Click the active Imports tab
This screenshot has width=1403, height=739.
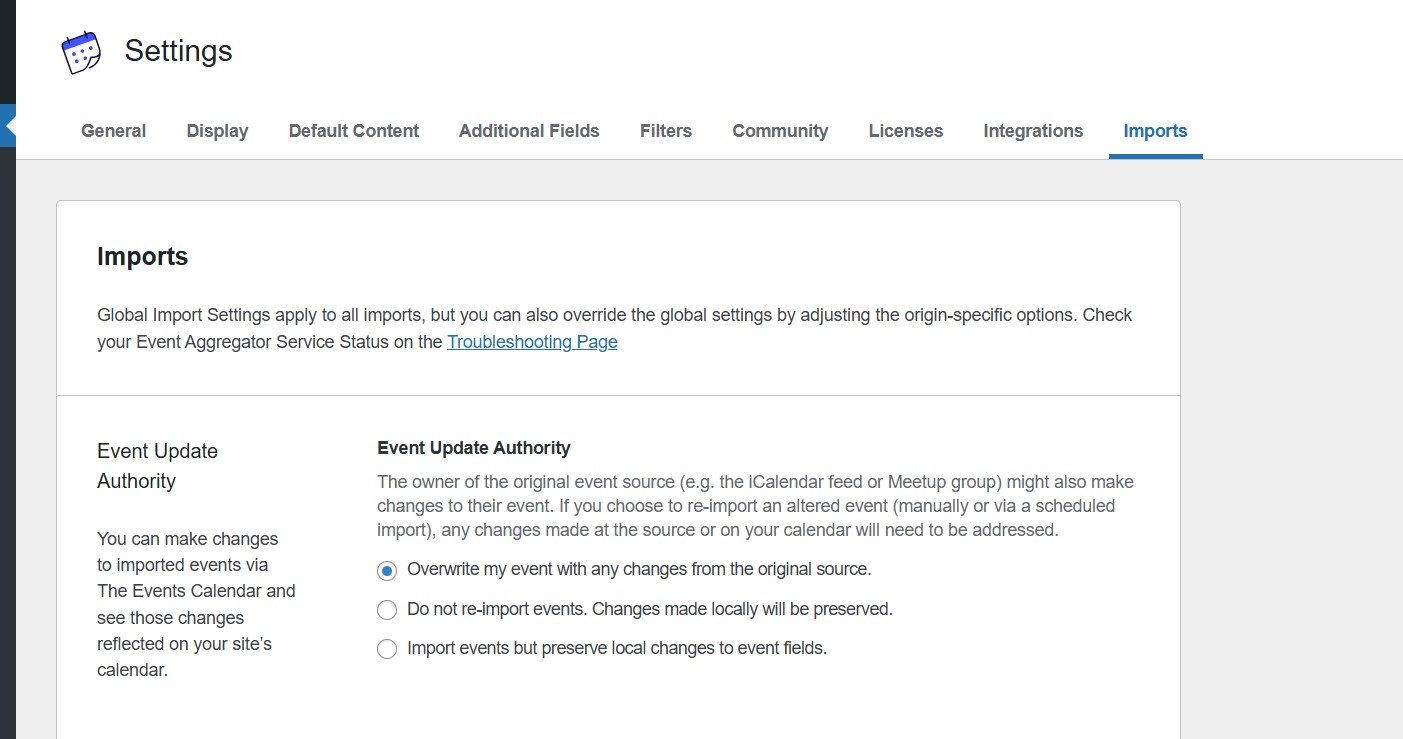point(1155,131)
